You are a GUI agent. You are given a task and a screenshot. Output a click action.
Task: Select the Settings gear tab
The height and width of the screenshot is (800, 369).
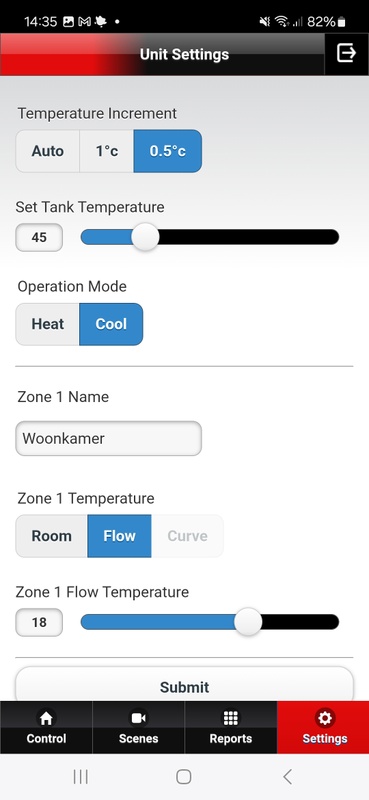pos(324,727)
